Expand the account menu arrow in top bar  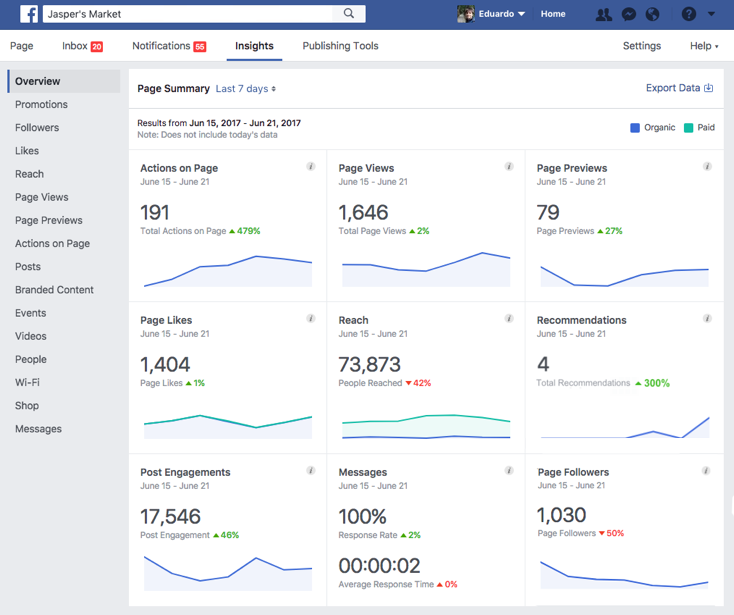pyautogui.click(x=712, y=14)
